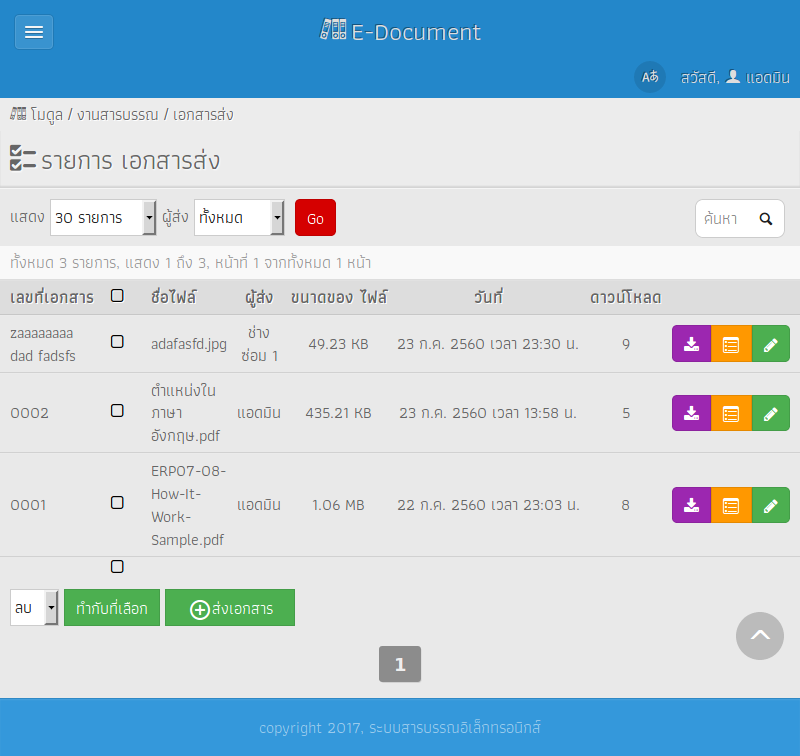Toggle the checkbox below the table

click(117, 567)
